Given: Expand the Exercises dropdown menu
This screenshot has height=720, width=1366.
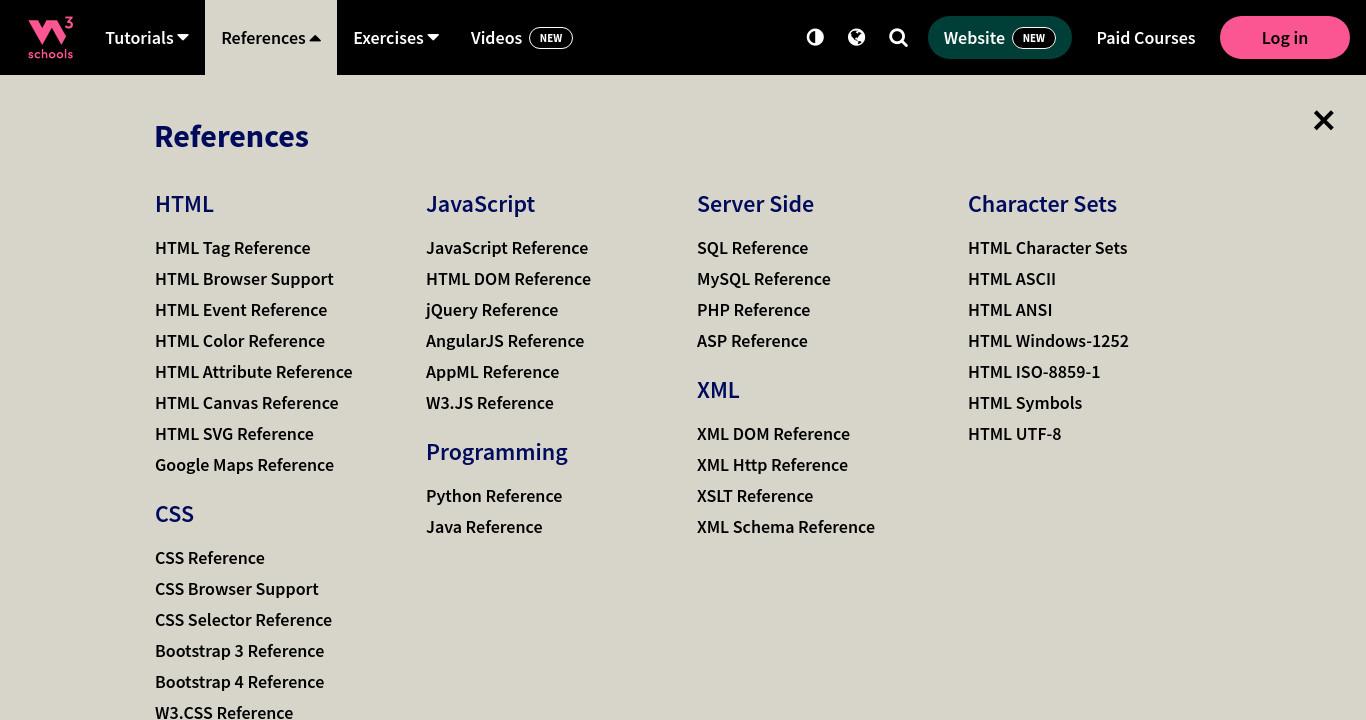Looking at the screenshot, I should click(x=396, y=37).
